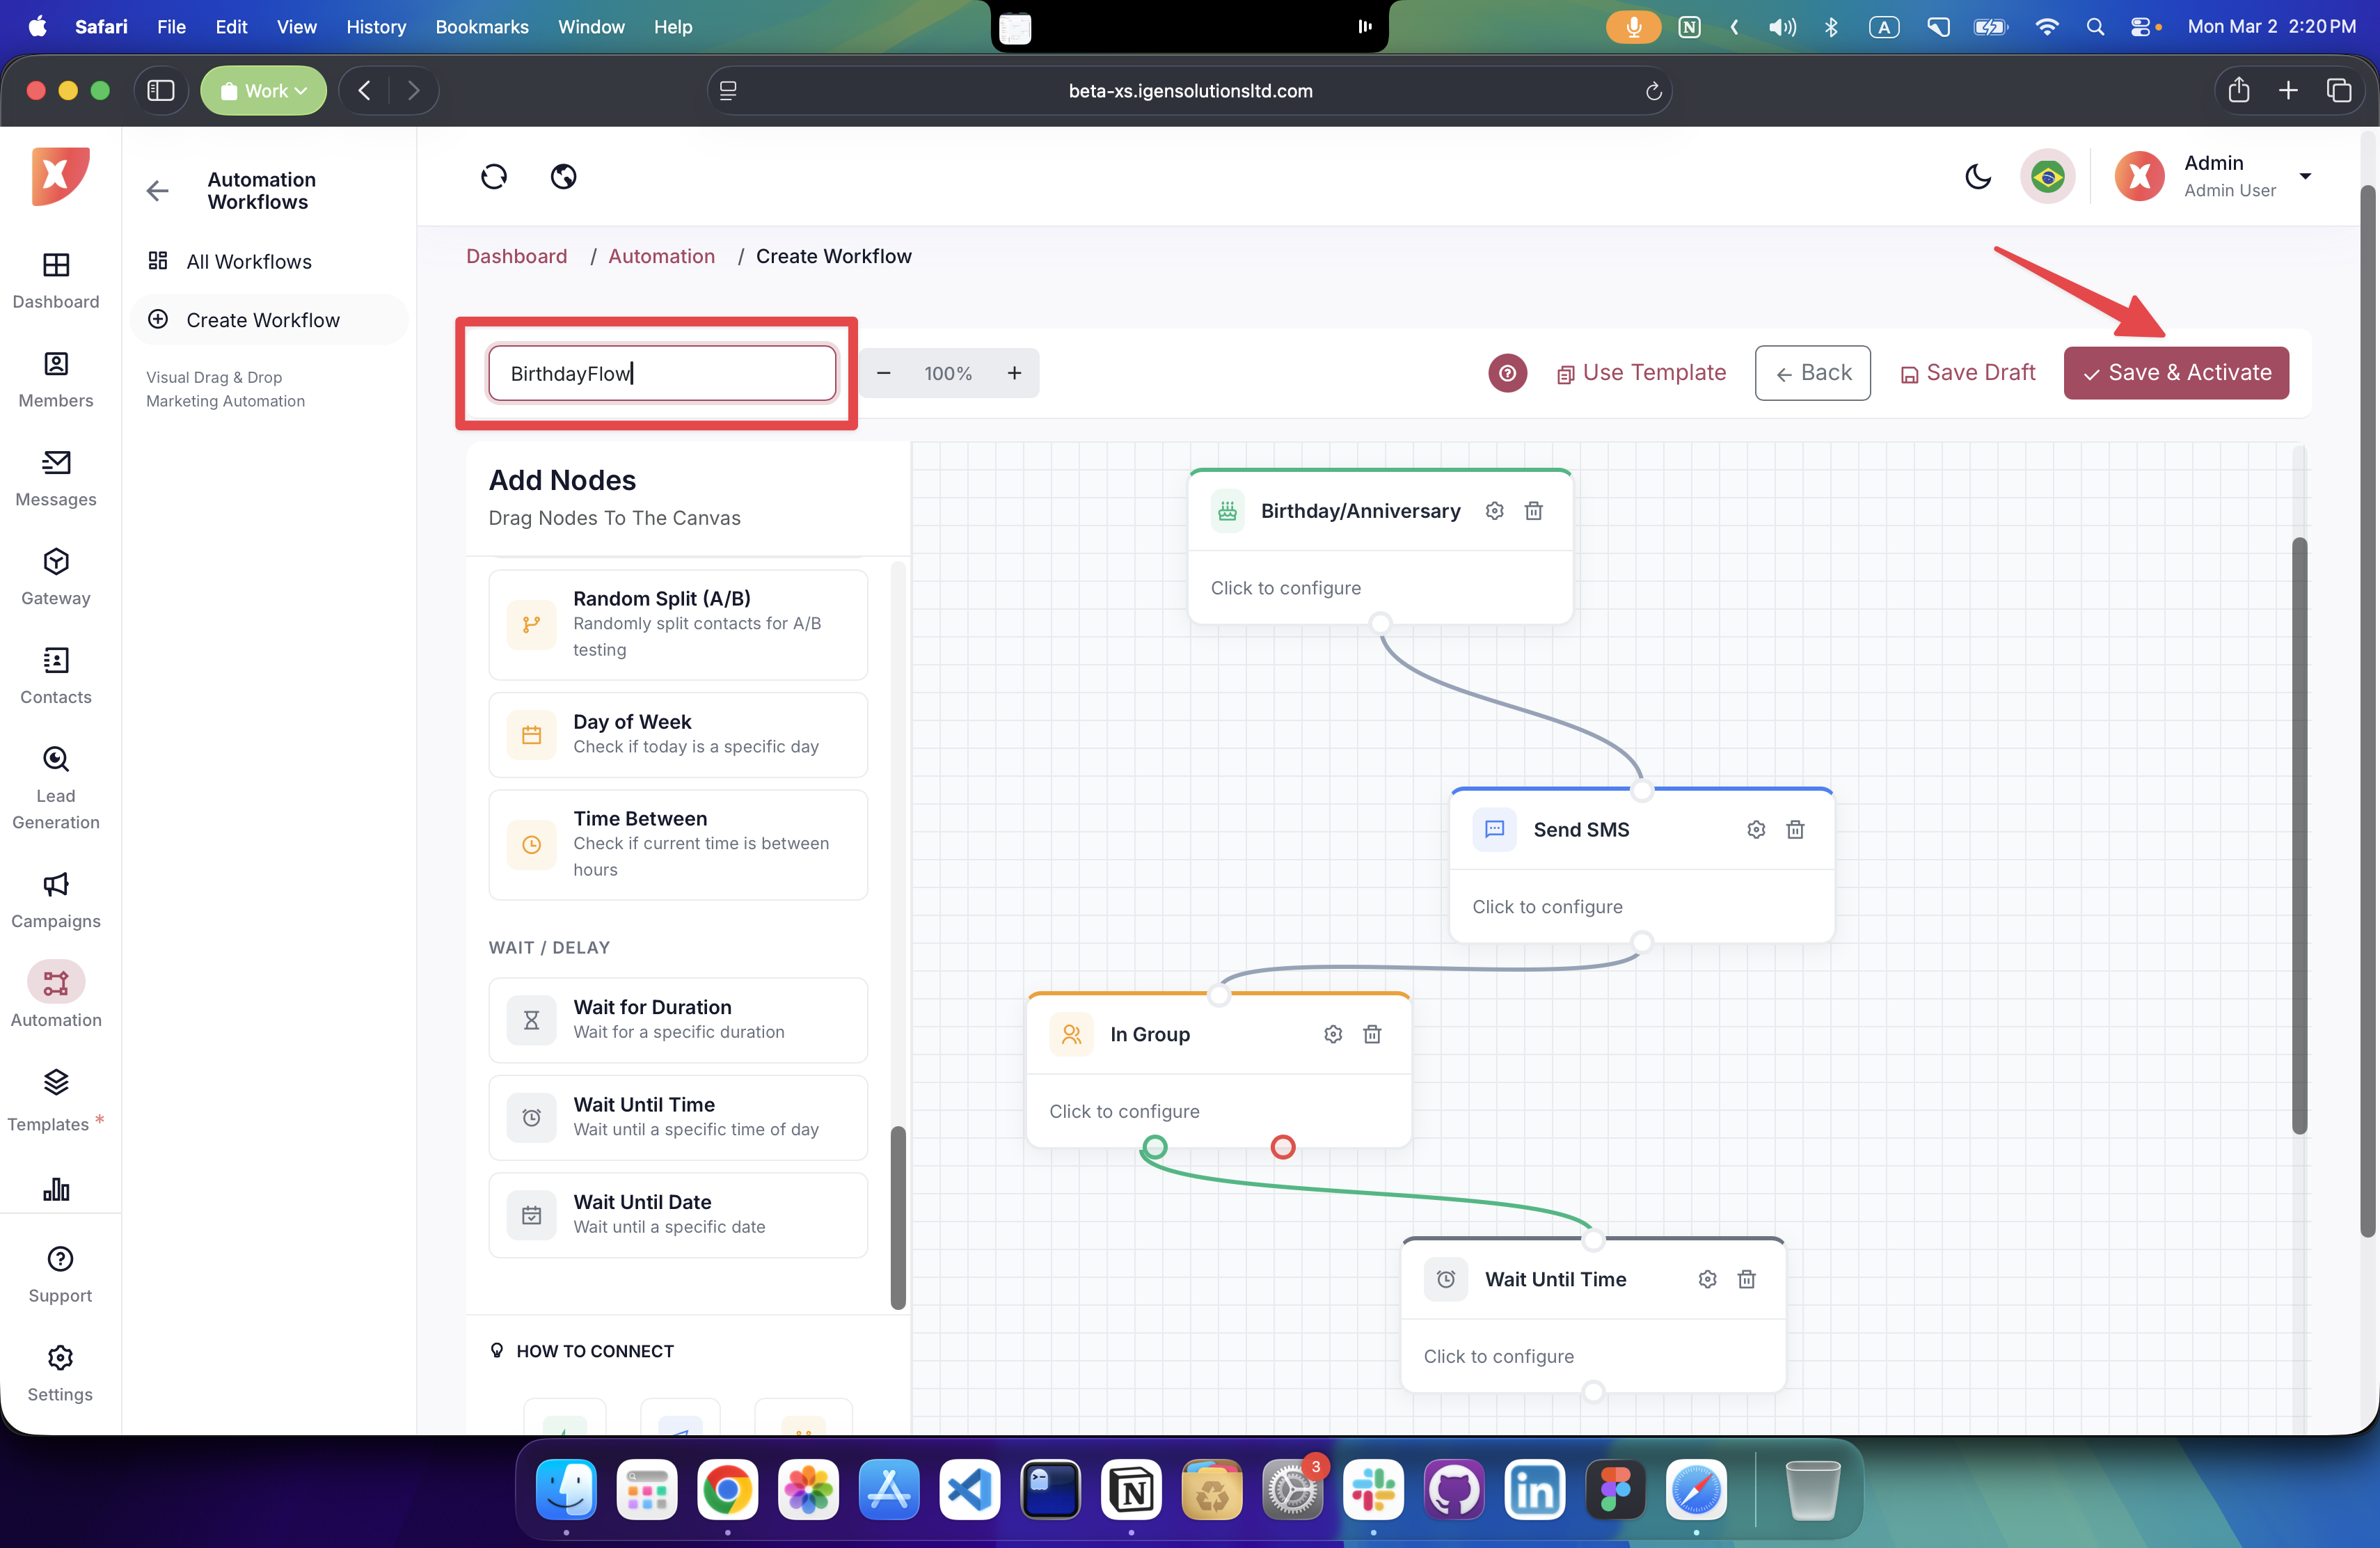Toggle Safari sidebar visibility

[161, 91]
